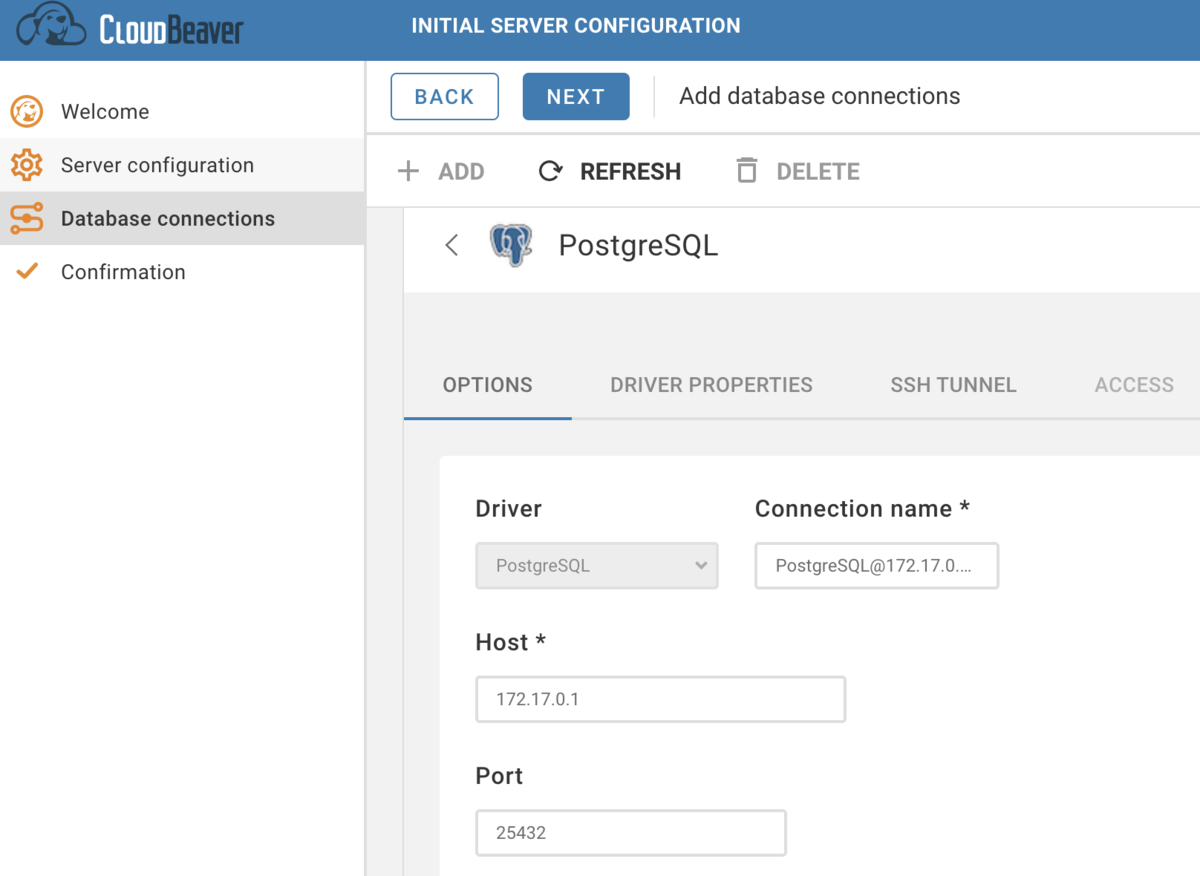Screen dimensions: 1200x876
Task: Click the Confirmation checkmark icon
Action: click(27, 271)
